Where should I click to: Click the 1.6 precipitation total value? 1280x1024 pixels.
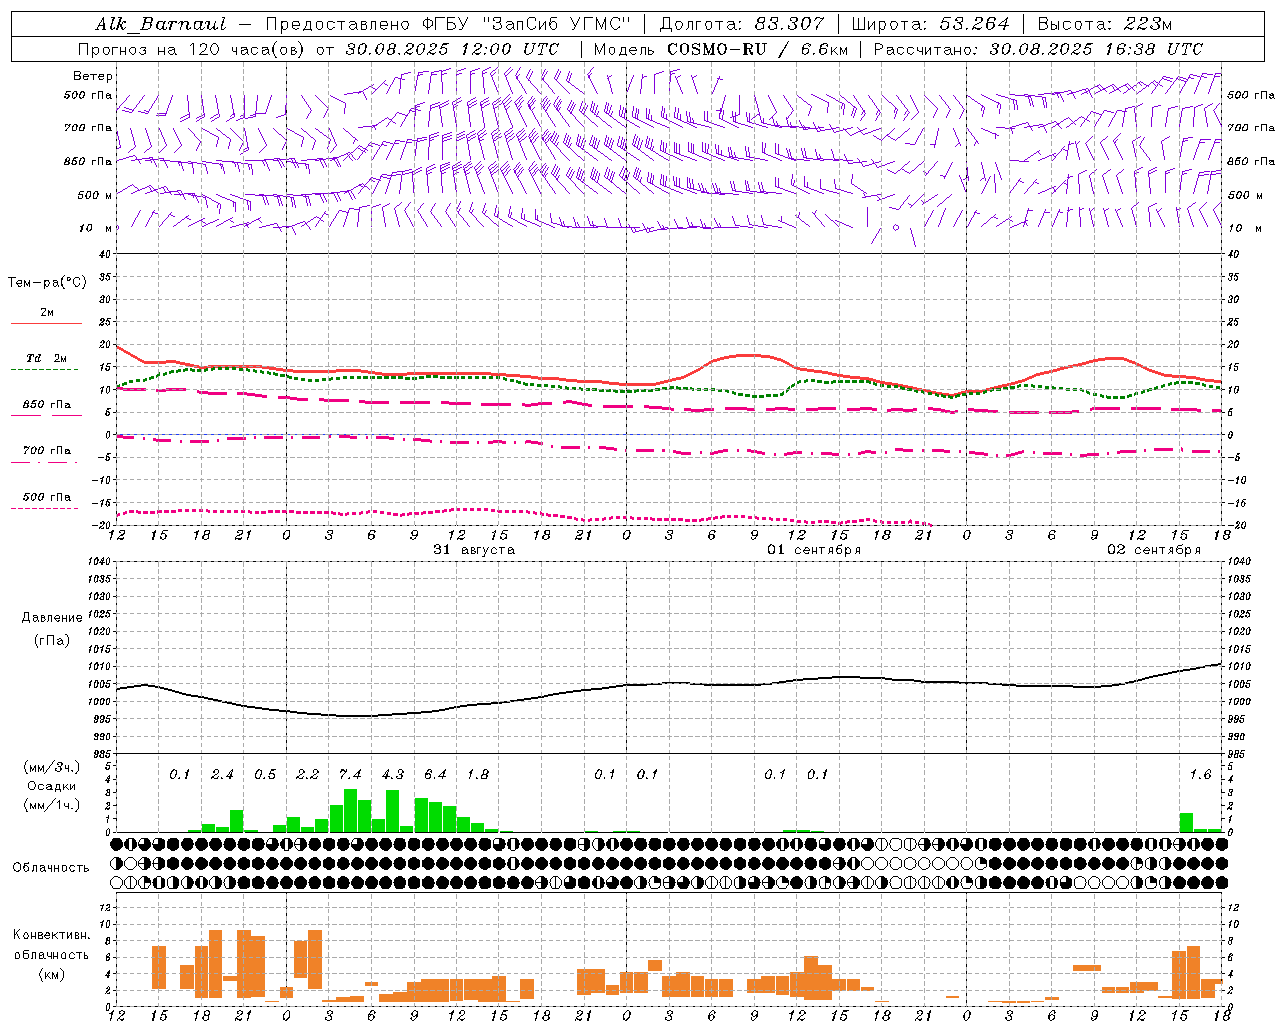coord(1200,774)
